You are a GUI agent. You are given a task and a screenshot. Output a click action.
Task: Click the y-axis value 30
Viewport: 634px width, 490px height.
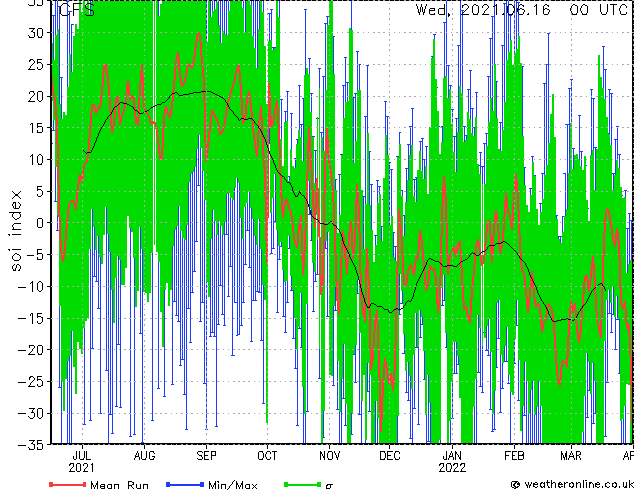click(36, 33)
